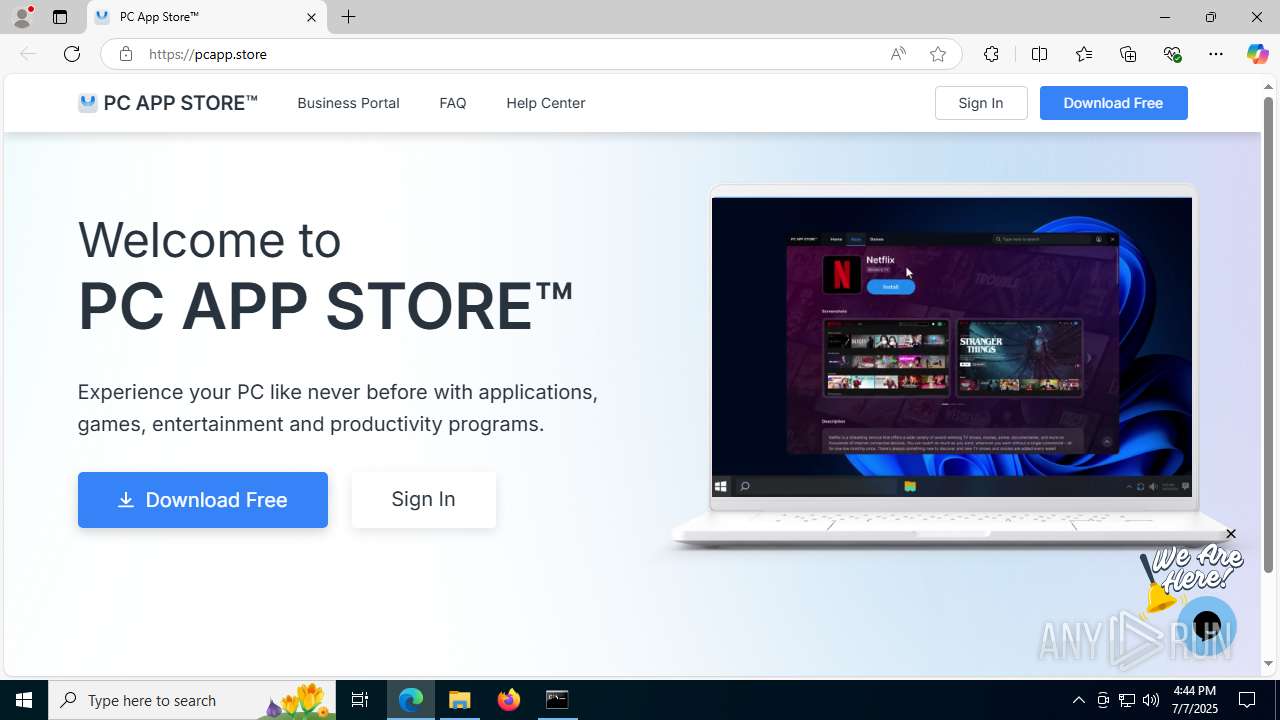Click the hero Sign In button

[x=424, y=499]
